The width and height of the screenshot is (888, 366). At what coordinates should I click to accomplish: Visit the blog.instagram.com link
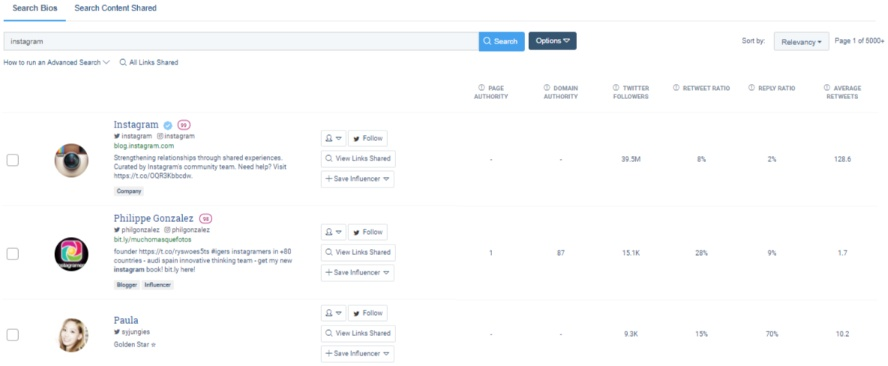click(144, 146)
